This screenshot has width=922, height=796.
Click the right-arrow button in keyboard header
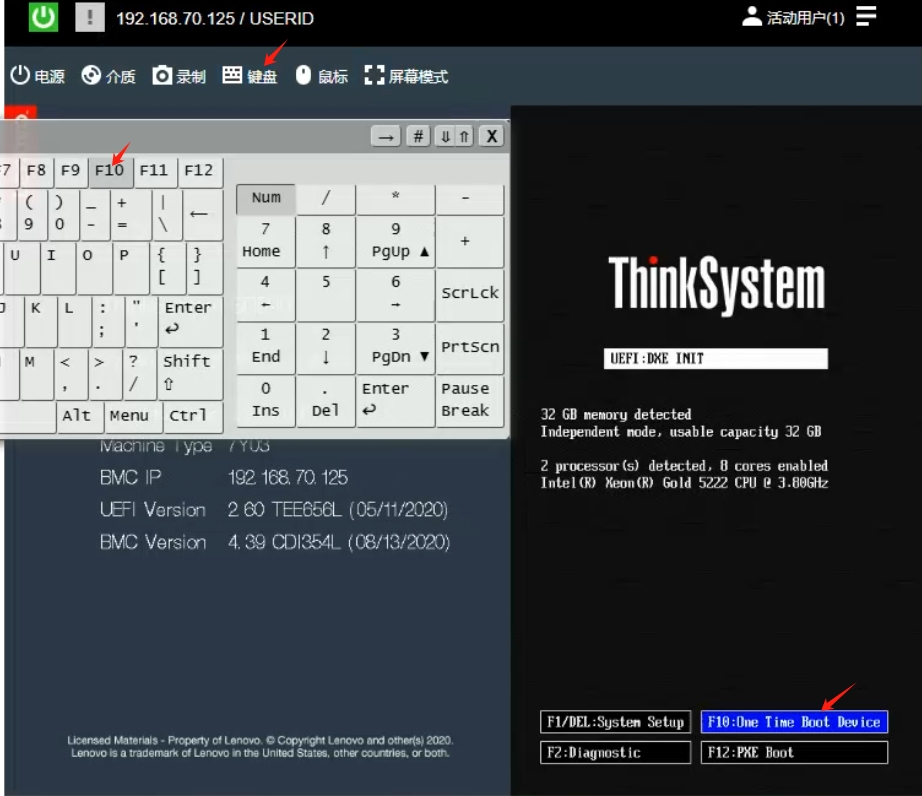point(386,136)
